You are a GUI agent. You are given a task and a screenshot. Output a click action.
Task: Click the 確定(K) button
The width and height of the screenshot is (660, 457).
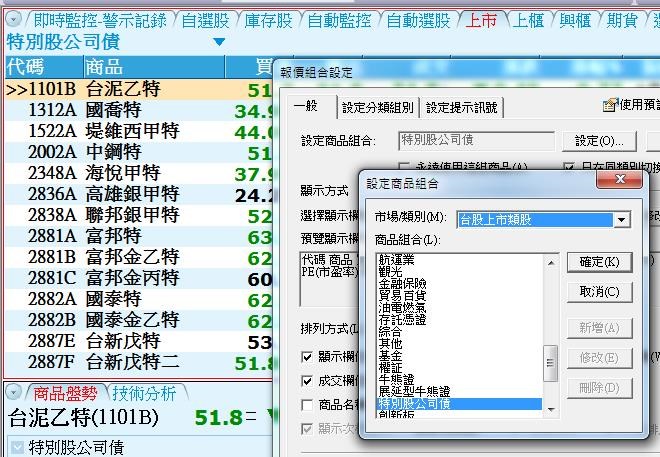(600, 262)
